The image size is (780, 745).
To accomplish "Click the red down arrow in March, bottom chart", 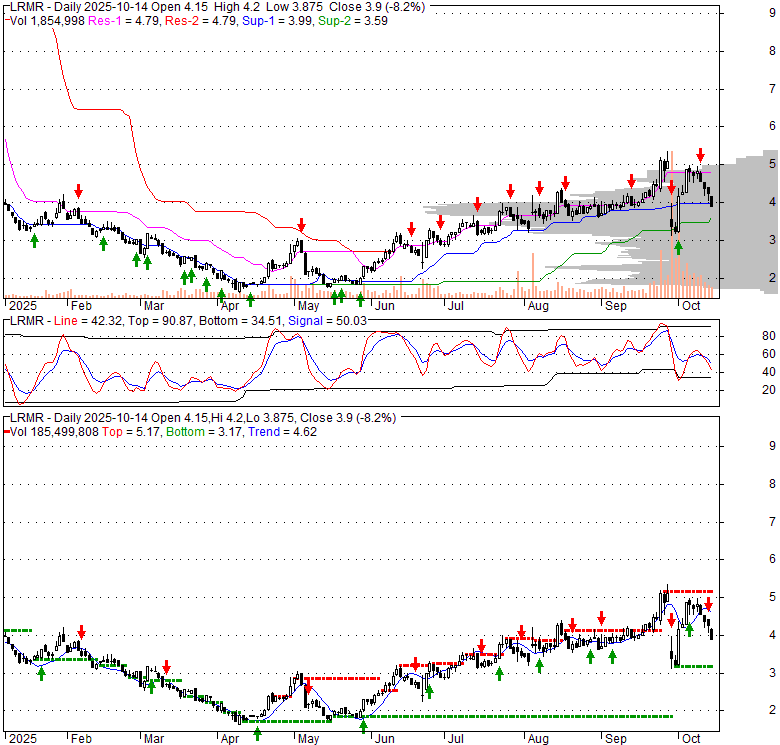I will pos(167,667).
